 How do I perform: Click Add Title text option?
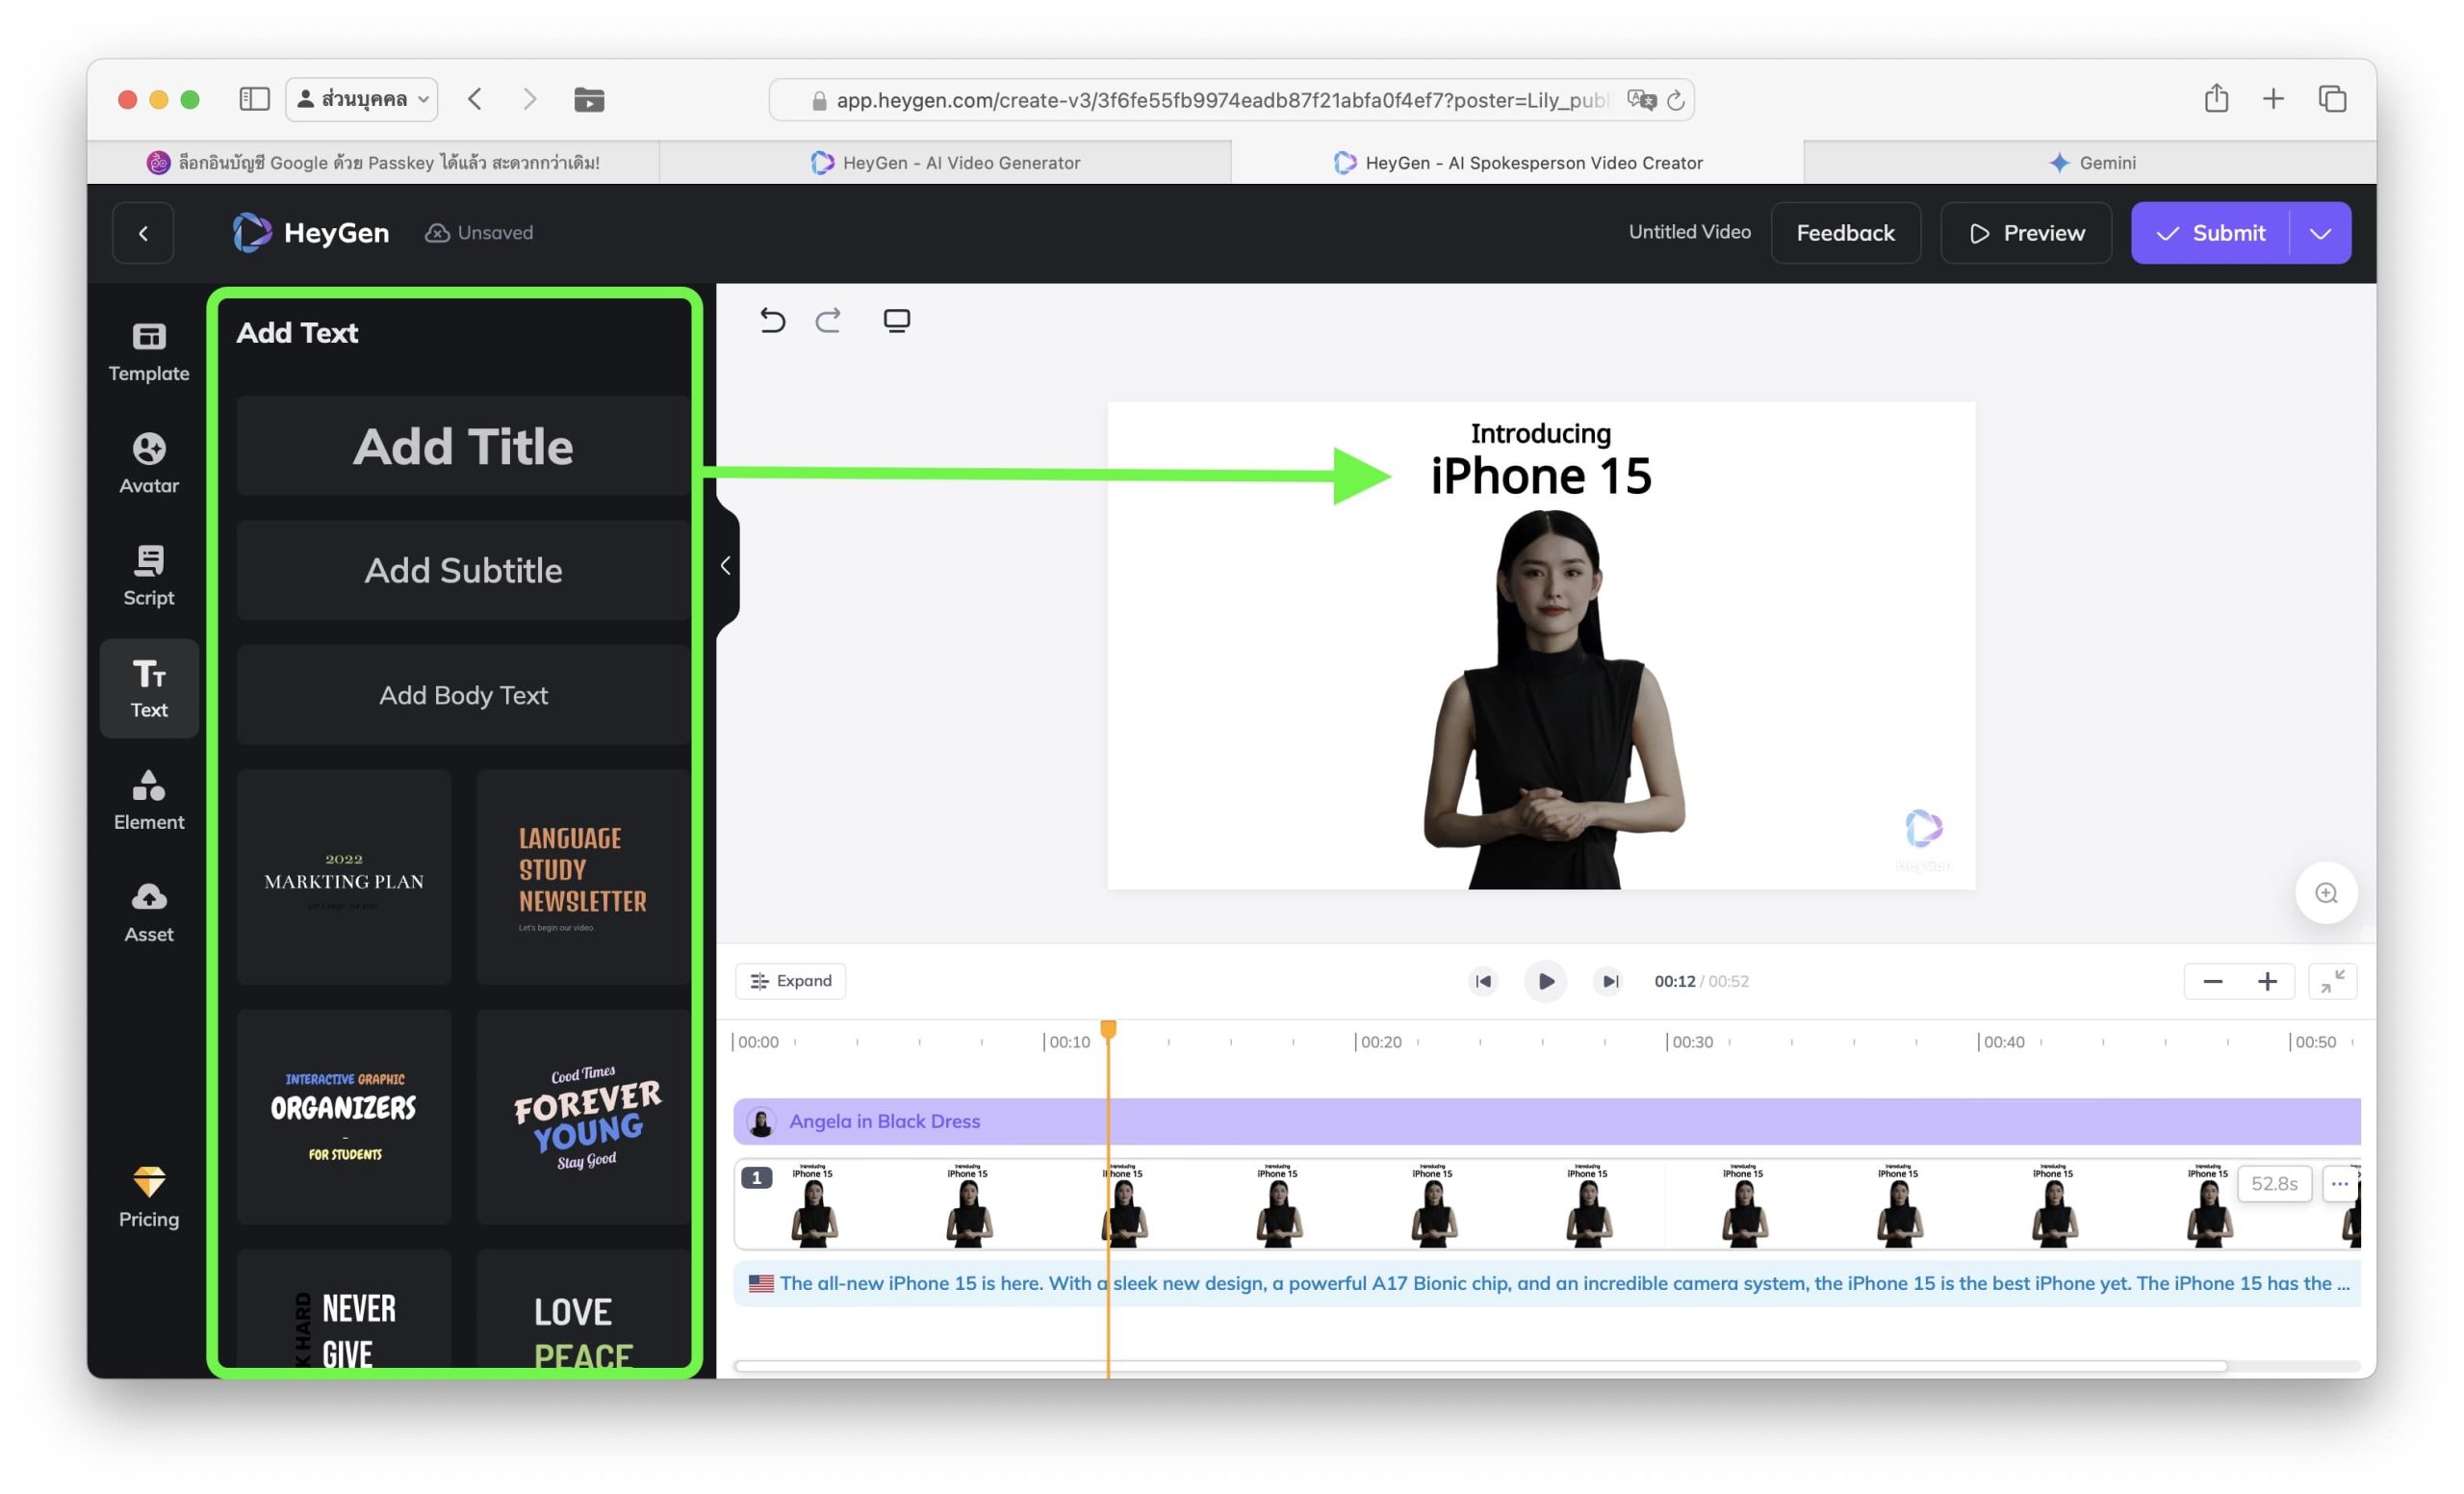click(x=463, y=446)
